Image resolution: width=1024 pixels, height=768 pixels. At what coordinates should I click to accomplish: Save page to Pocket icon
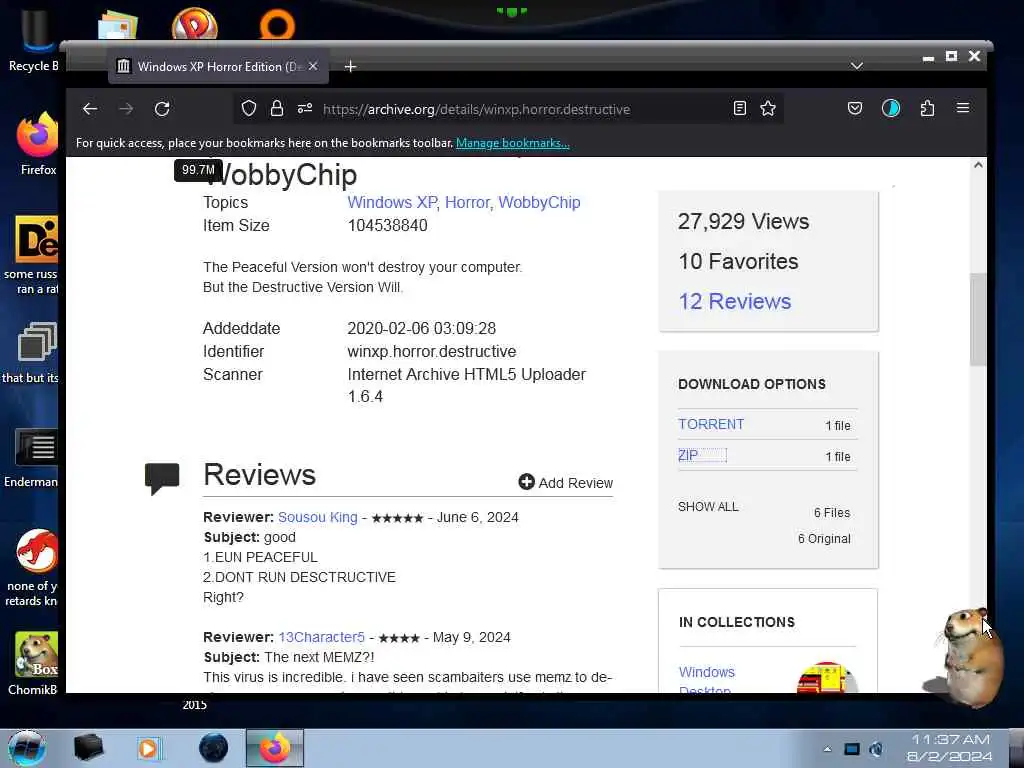click(x=855, y=108)
